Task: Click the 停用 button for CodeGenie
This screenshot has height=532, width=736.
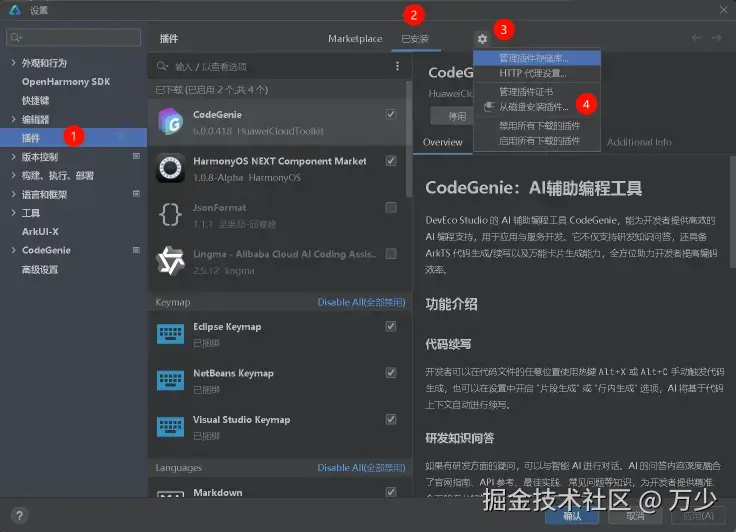Action: click(x=451, y=116)
